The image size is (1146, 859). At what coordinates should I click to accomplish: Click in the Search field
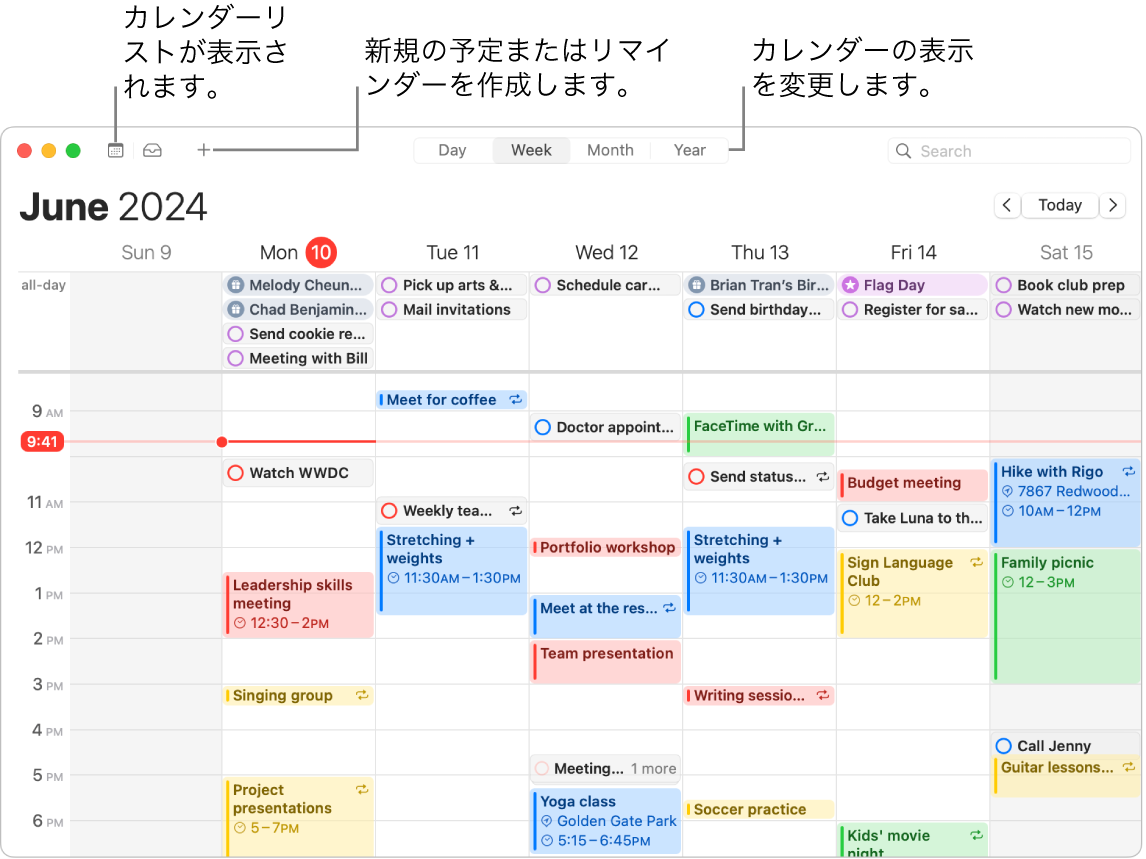[x=1009, y=151]
